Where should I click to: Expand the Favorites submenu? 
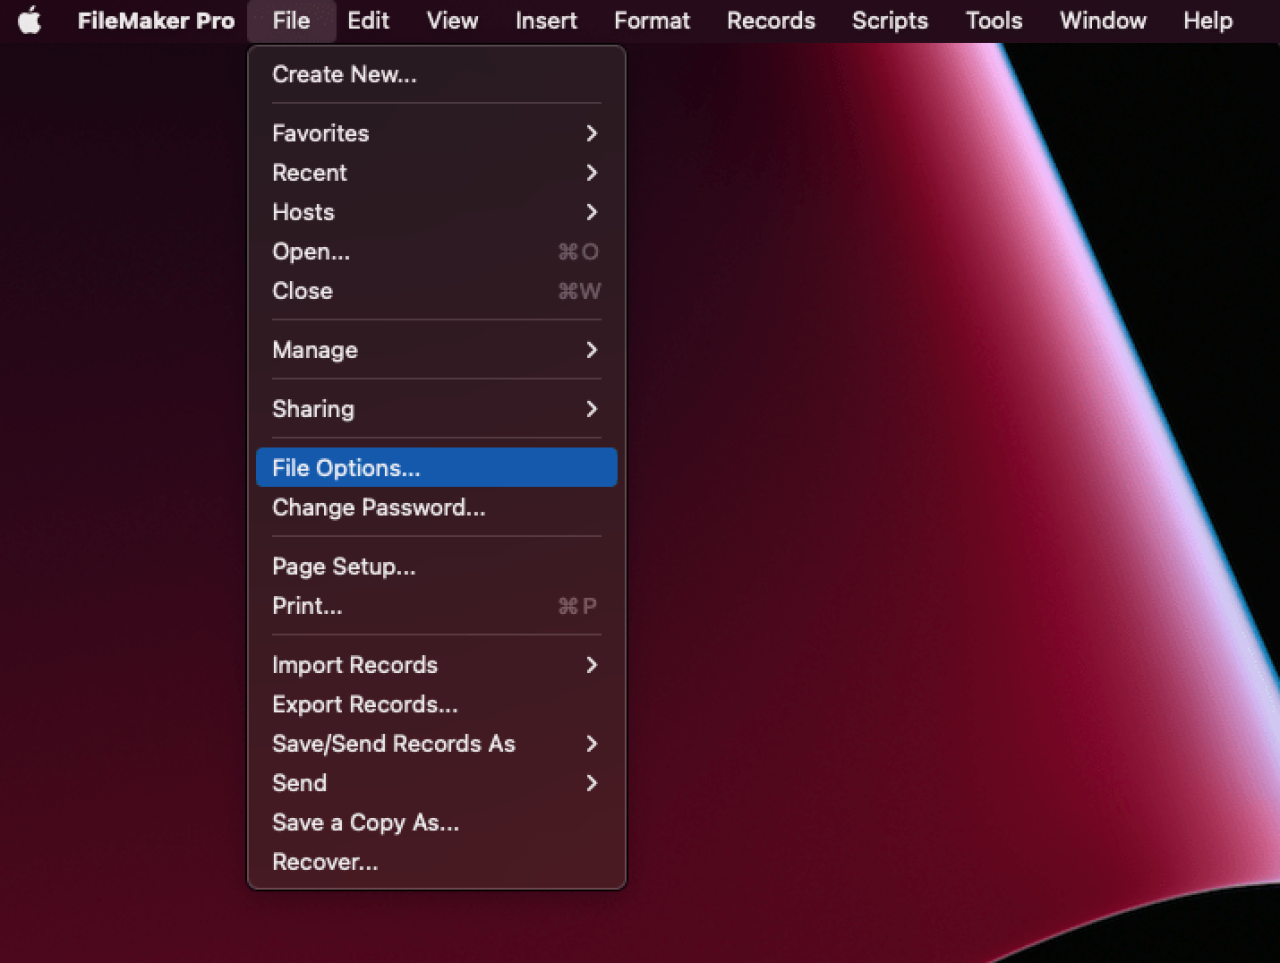(x=436, y=133)
